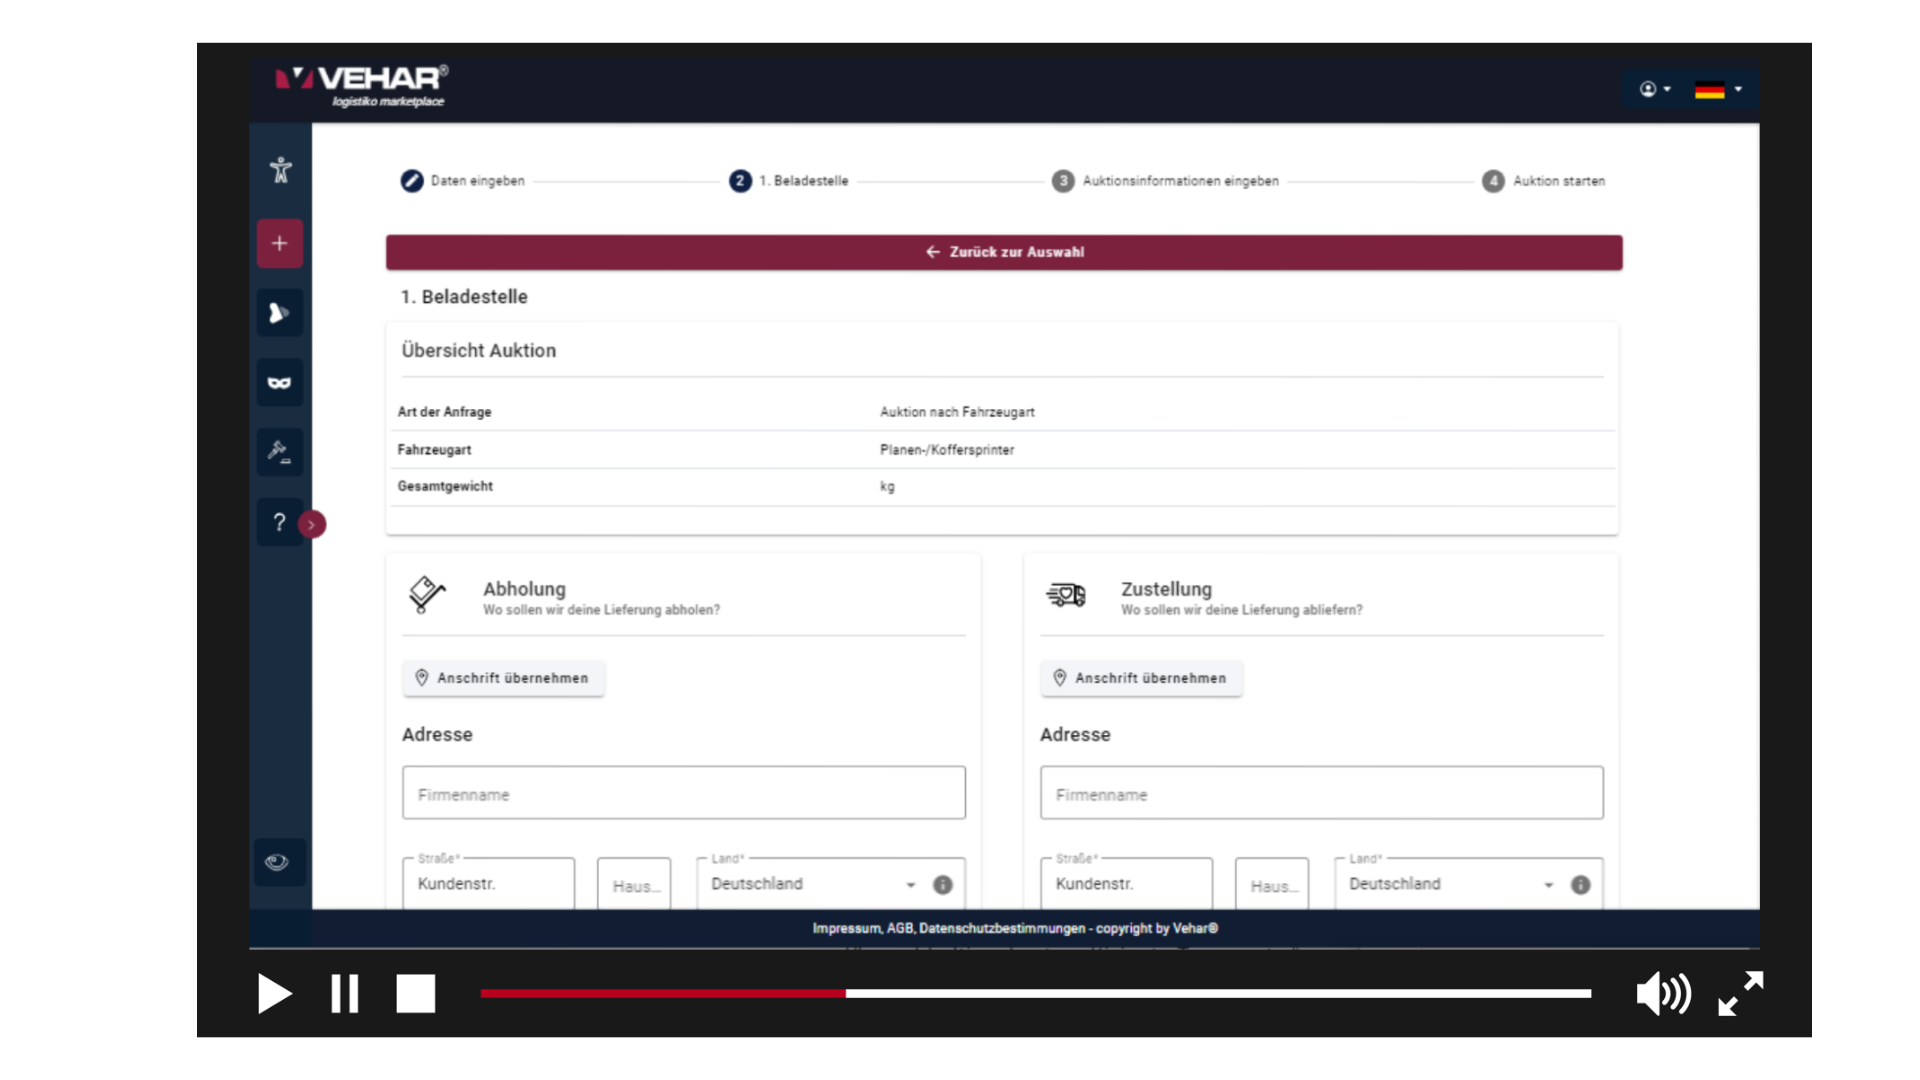Viewport: 1920px width, 1080px height.
Task: Go to step 3 Auktionsinformationen eingeben
Action: (1166, 181)
